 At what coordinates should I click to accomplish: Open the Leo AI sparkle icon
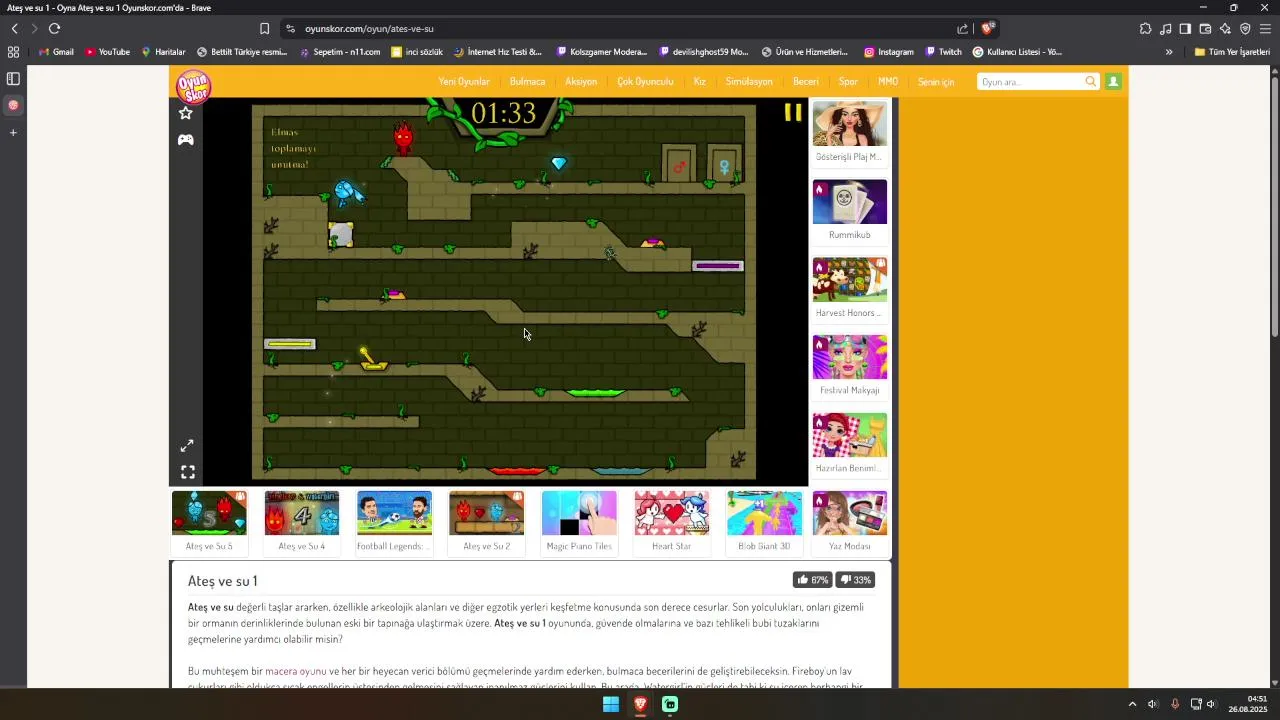pyautogui.click(x=1225, y=29)
